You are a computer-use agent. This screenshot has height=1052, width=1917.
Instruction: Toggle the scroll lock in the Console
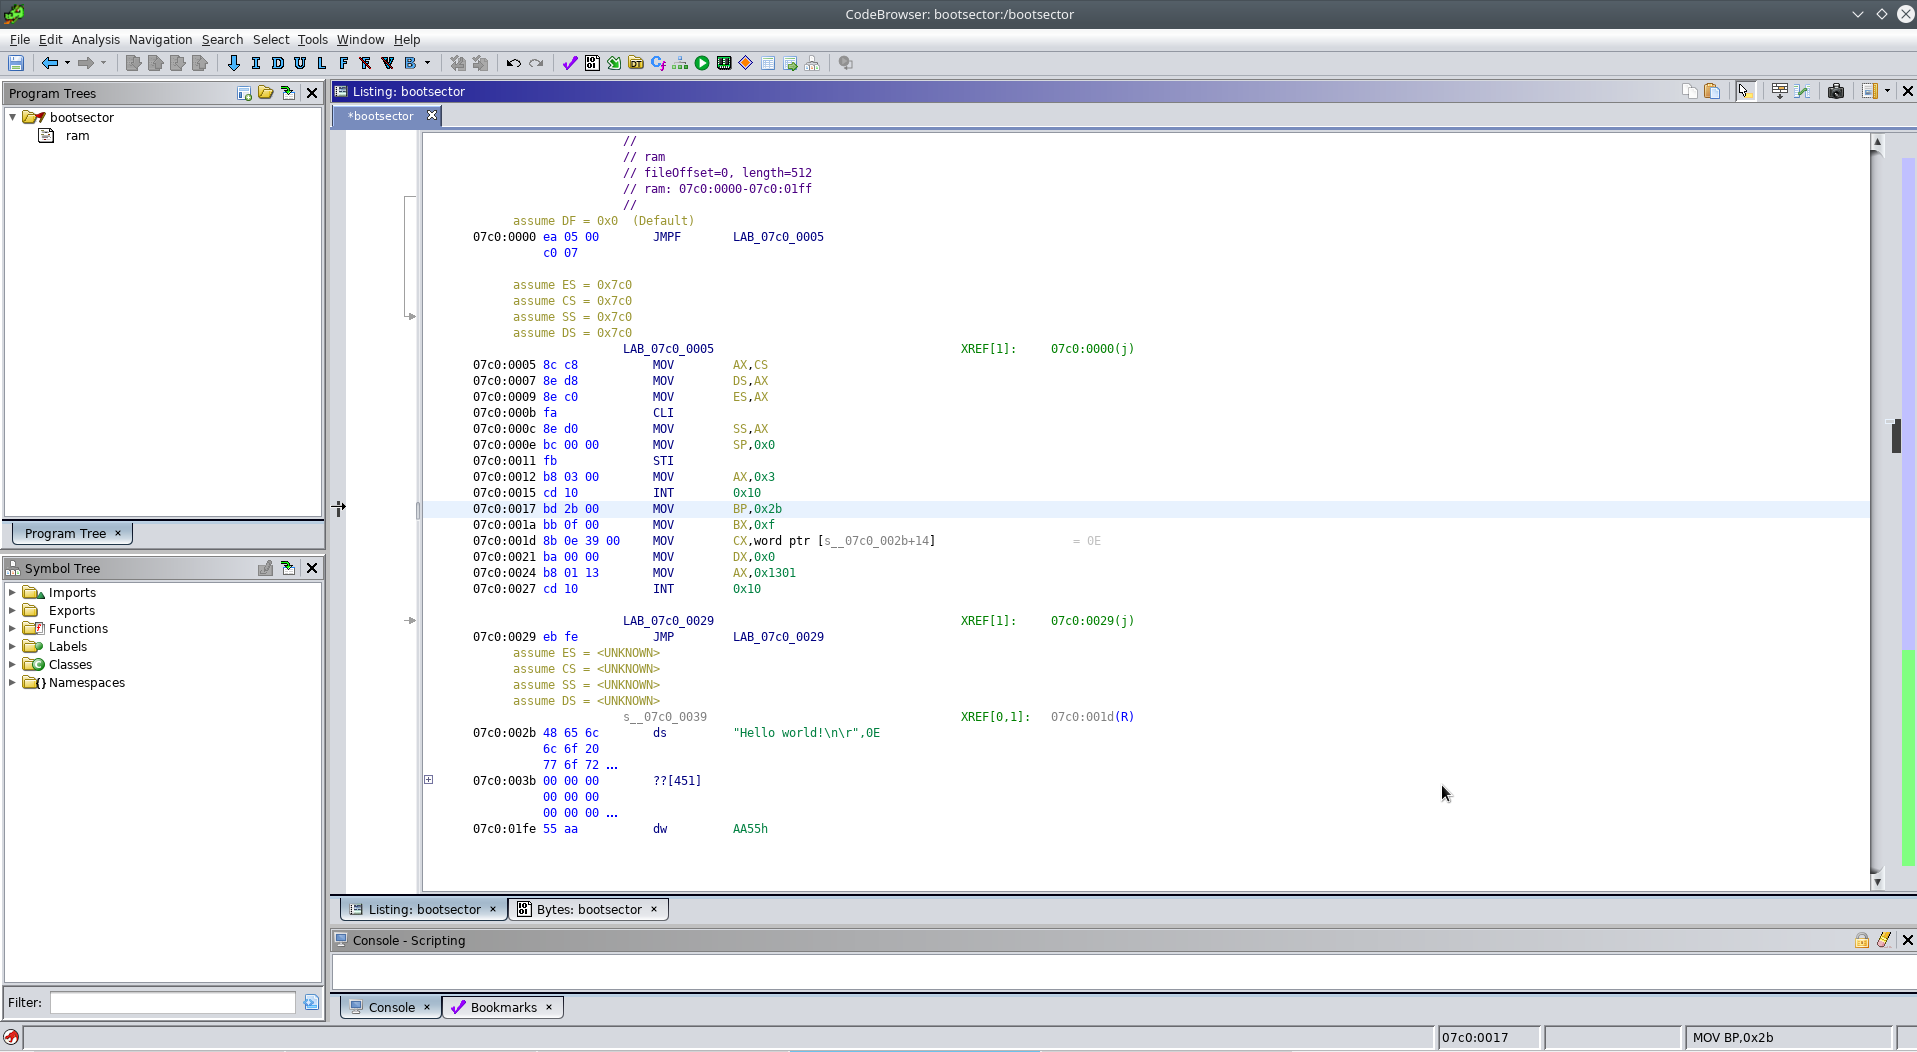point(1862,940)
